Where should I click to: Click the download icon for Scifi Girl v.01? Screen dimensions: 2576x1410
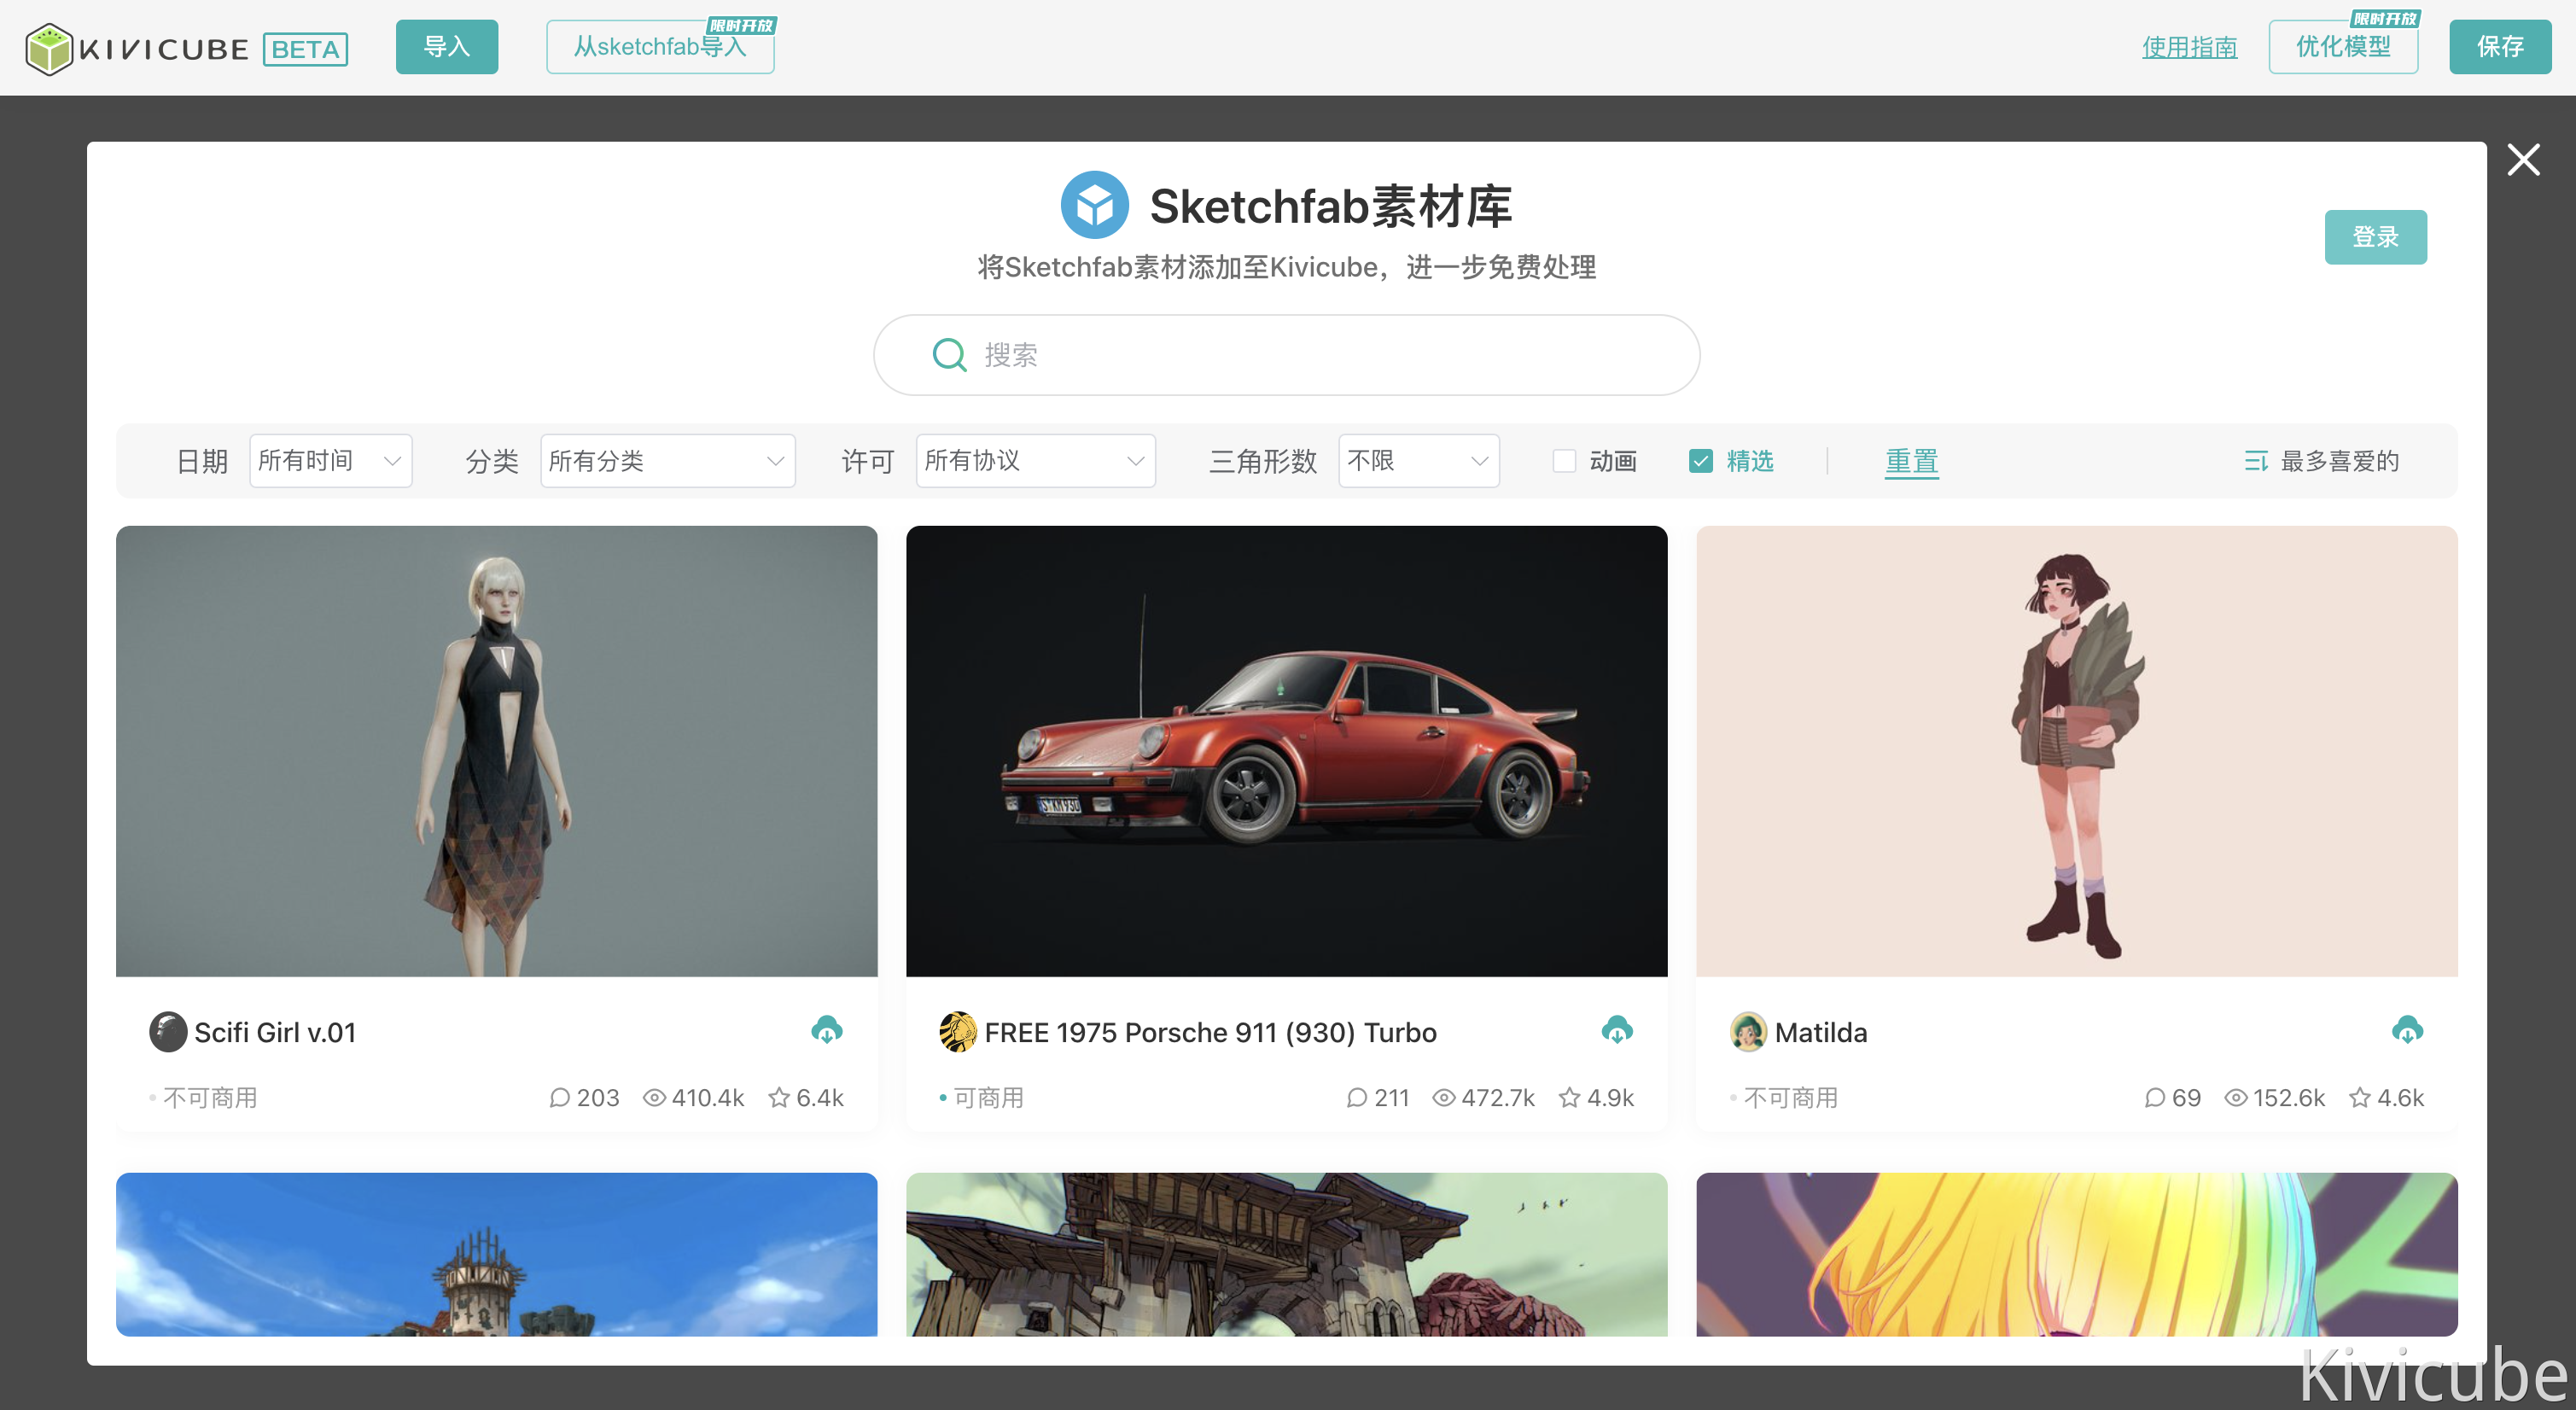[x=826, y=1030]
